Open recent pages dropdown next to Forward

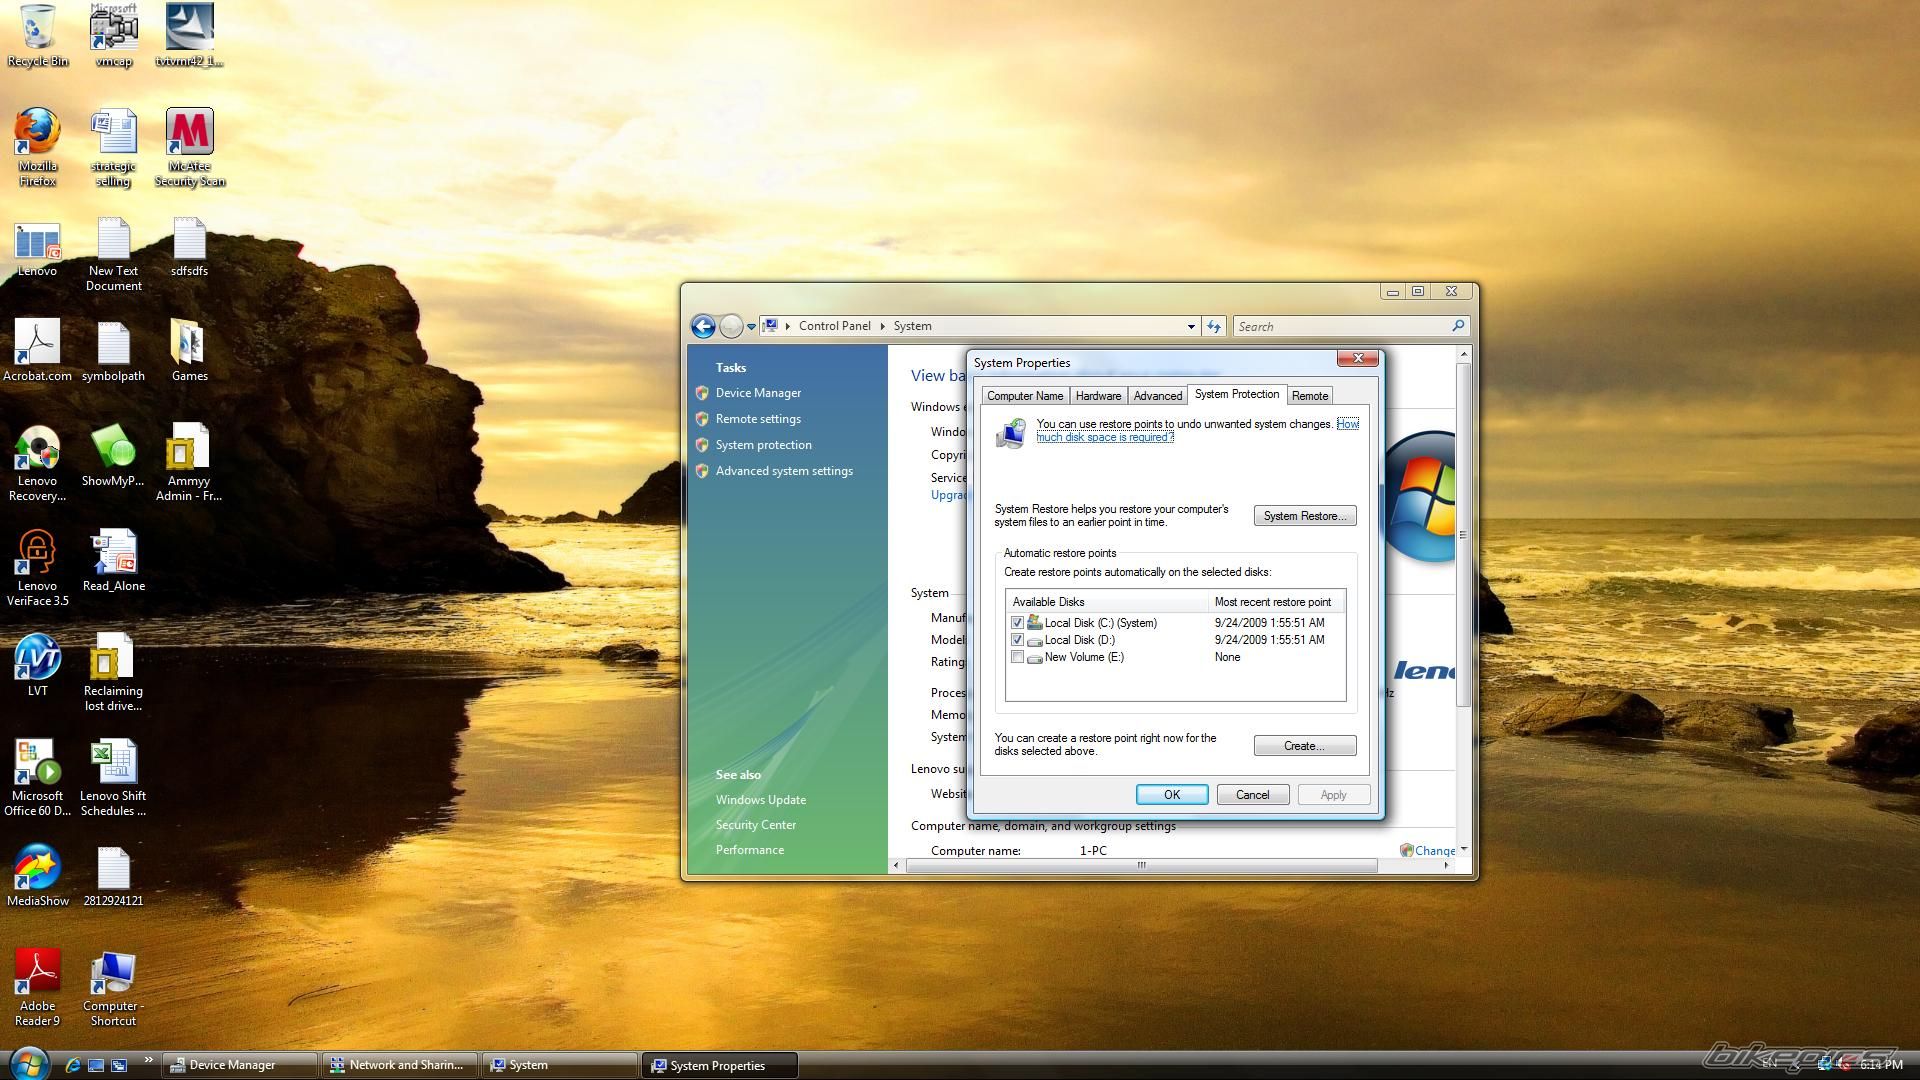coord(752,327)
